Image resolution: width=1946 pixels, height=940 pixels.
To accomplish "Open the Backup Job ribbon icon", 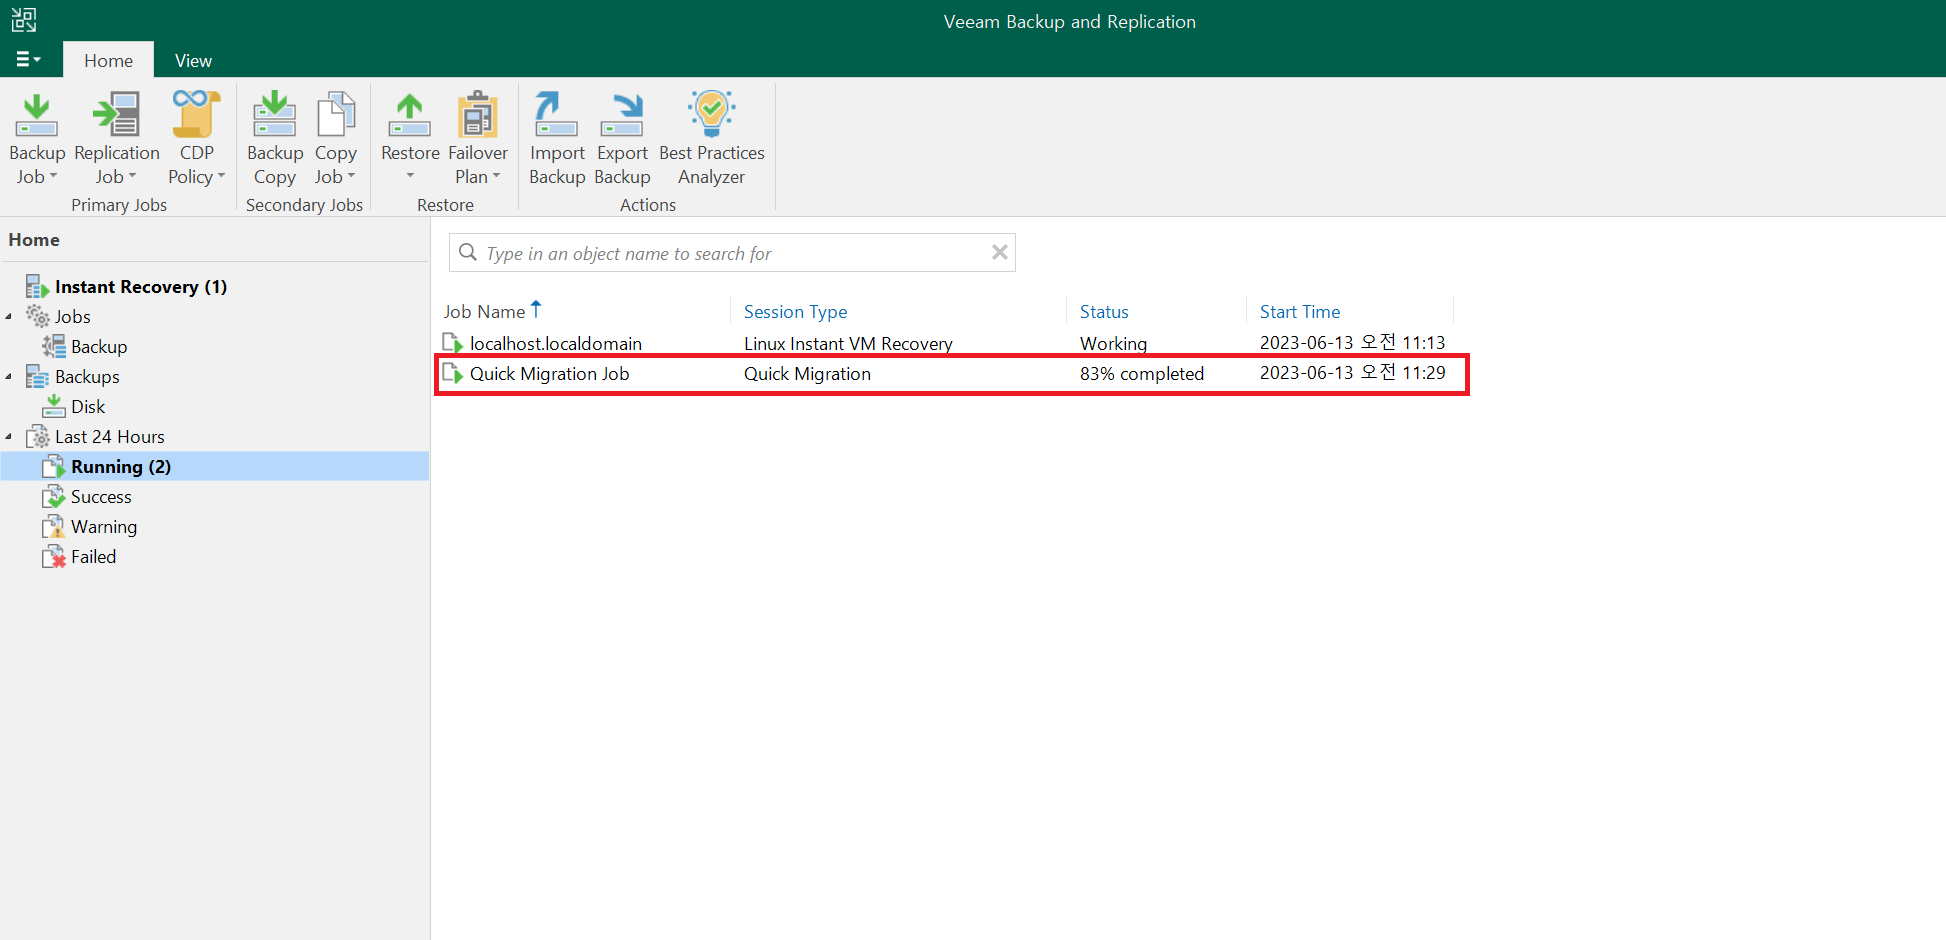I will pos(36,114).
